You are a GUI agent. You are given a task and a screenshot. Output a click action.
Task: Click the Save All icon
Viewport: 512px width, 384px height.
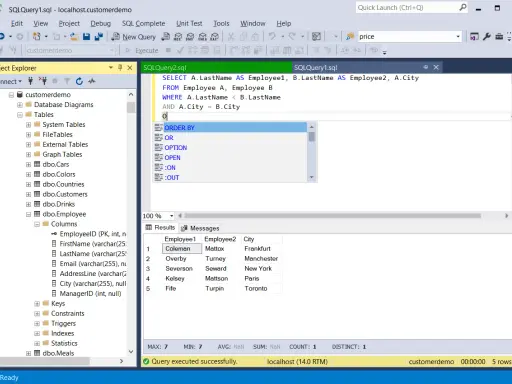[99, 36]
